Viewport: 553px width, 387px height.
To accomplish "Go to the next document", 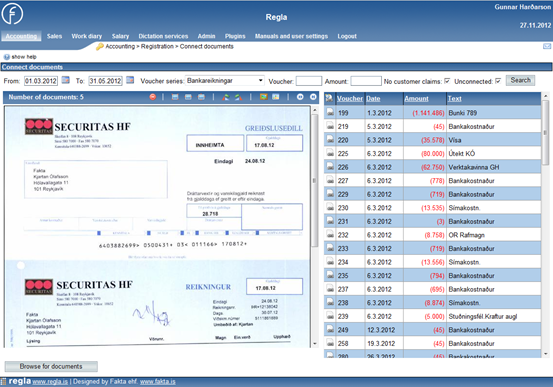I will pyautogui.click(x=313, y=97).
